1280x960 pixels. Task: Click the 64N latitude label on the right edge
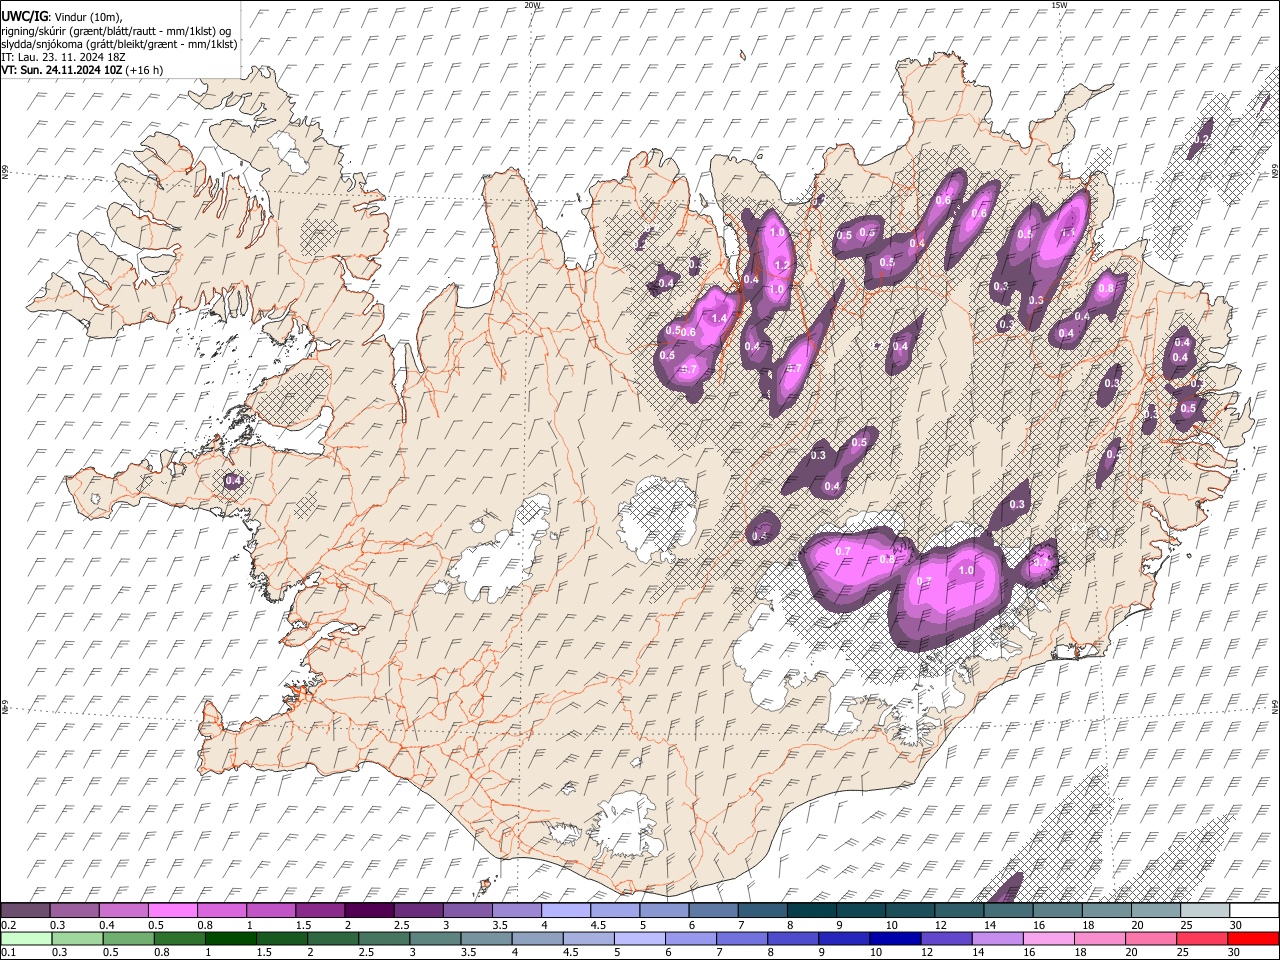[x=1275, y=707]
